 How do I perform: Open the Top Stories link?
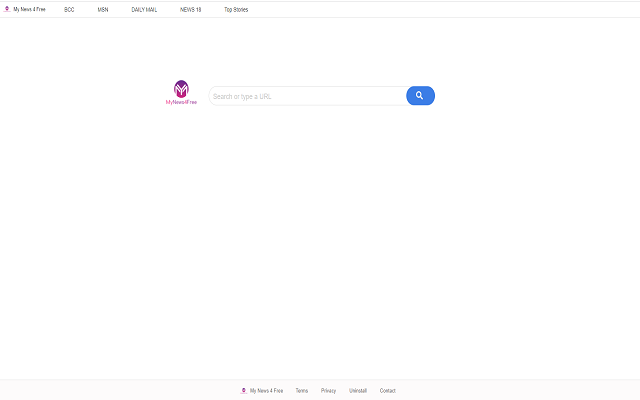(236, 9)
